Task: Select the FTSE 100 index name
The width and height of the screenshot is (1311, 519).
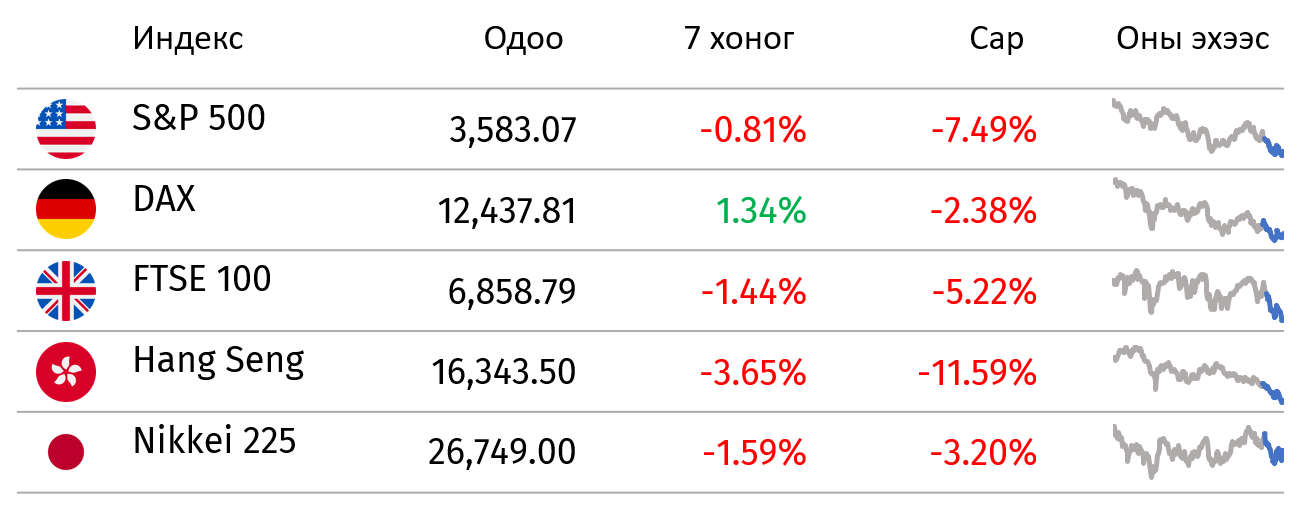Action: click(202, 279)
